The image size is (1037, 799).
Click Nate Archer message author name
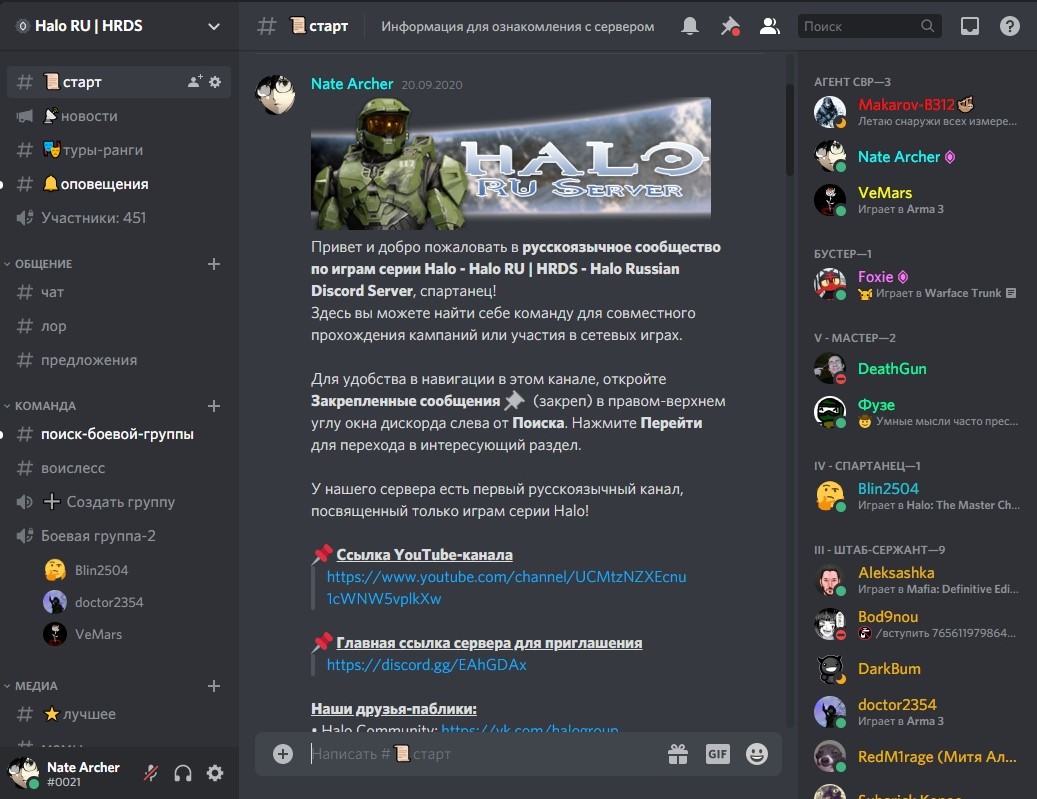(x=352, y=84)
